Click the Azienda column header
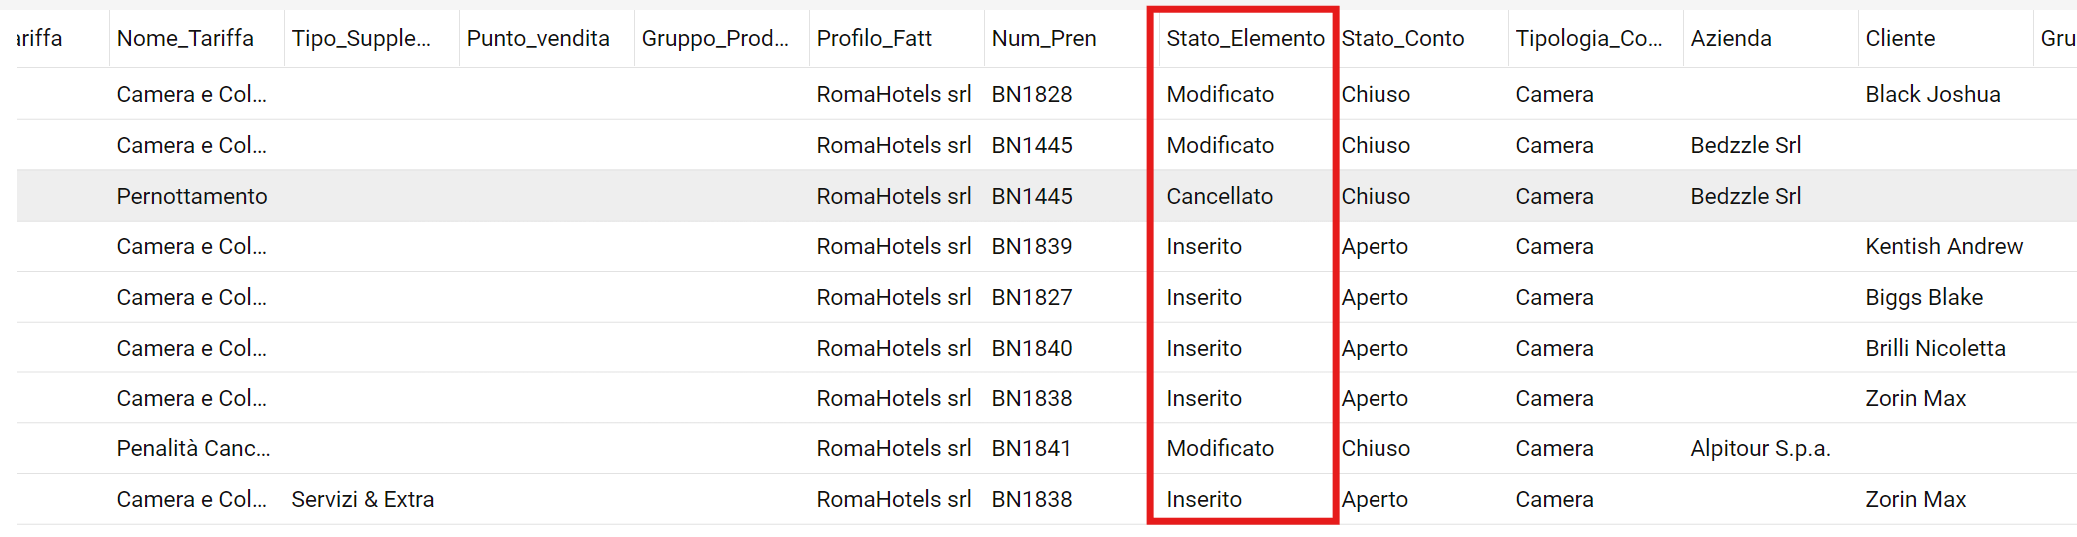Screen dimensions: 2077x537 coord(1731,39)
